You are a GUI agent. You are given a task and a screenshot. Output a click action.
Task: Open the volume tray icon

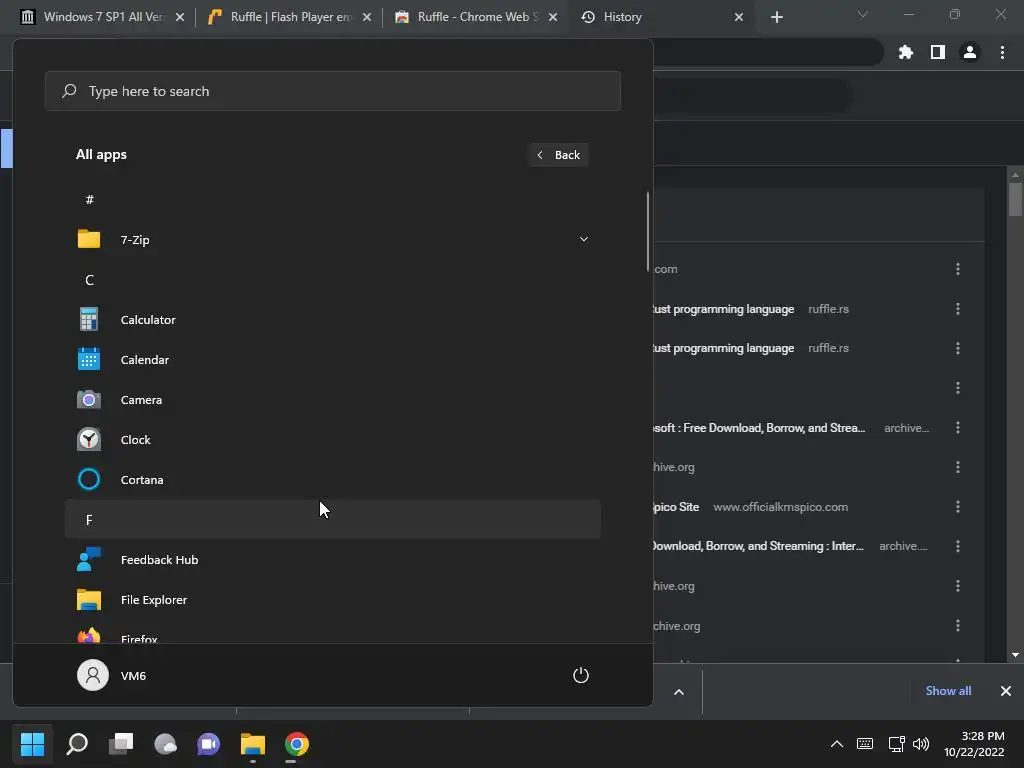(x=921, y=744)
